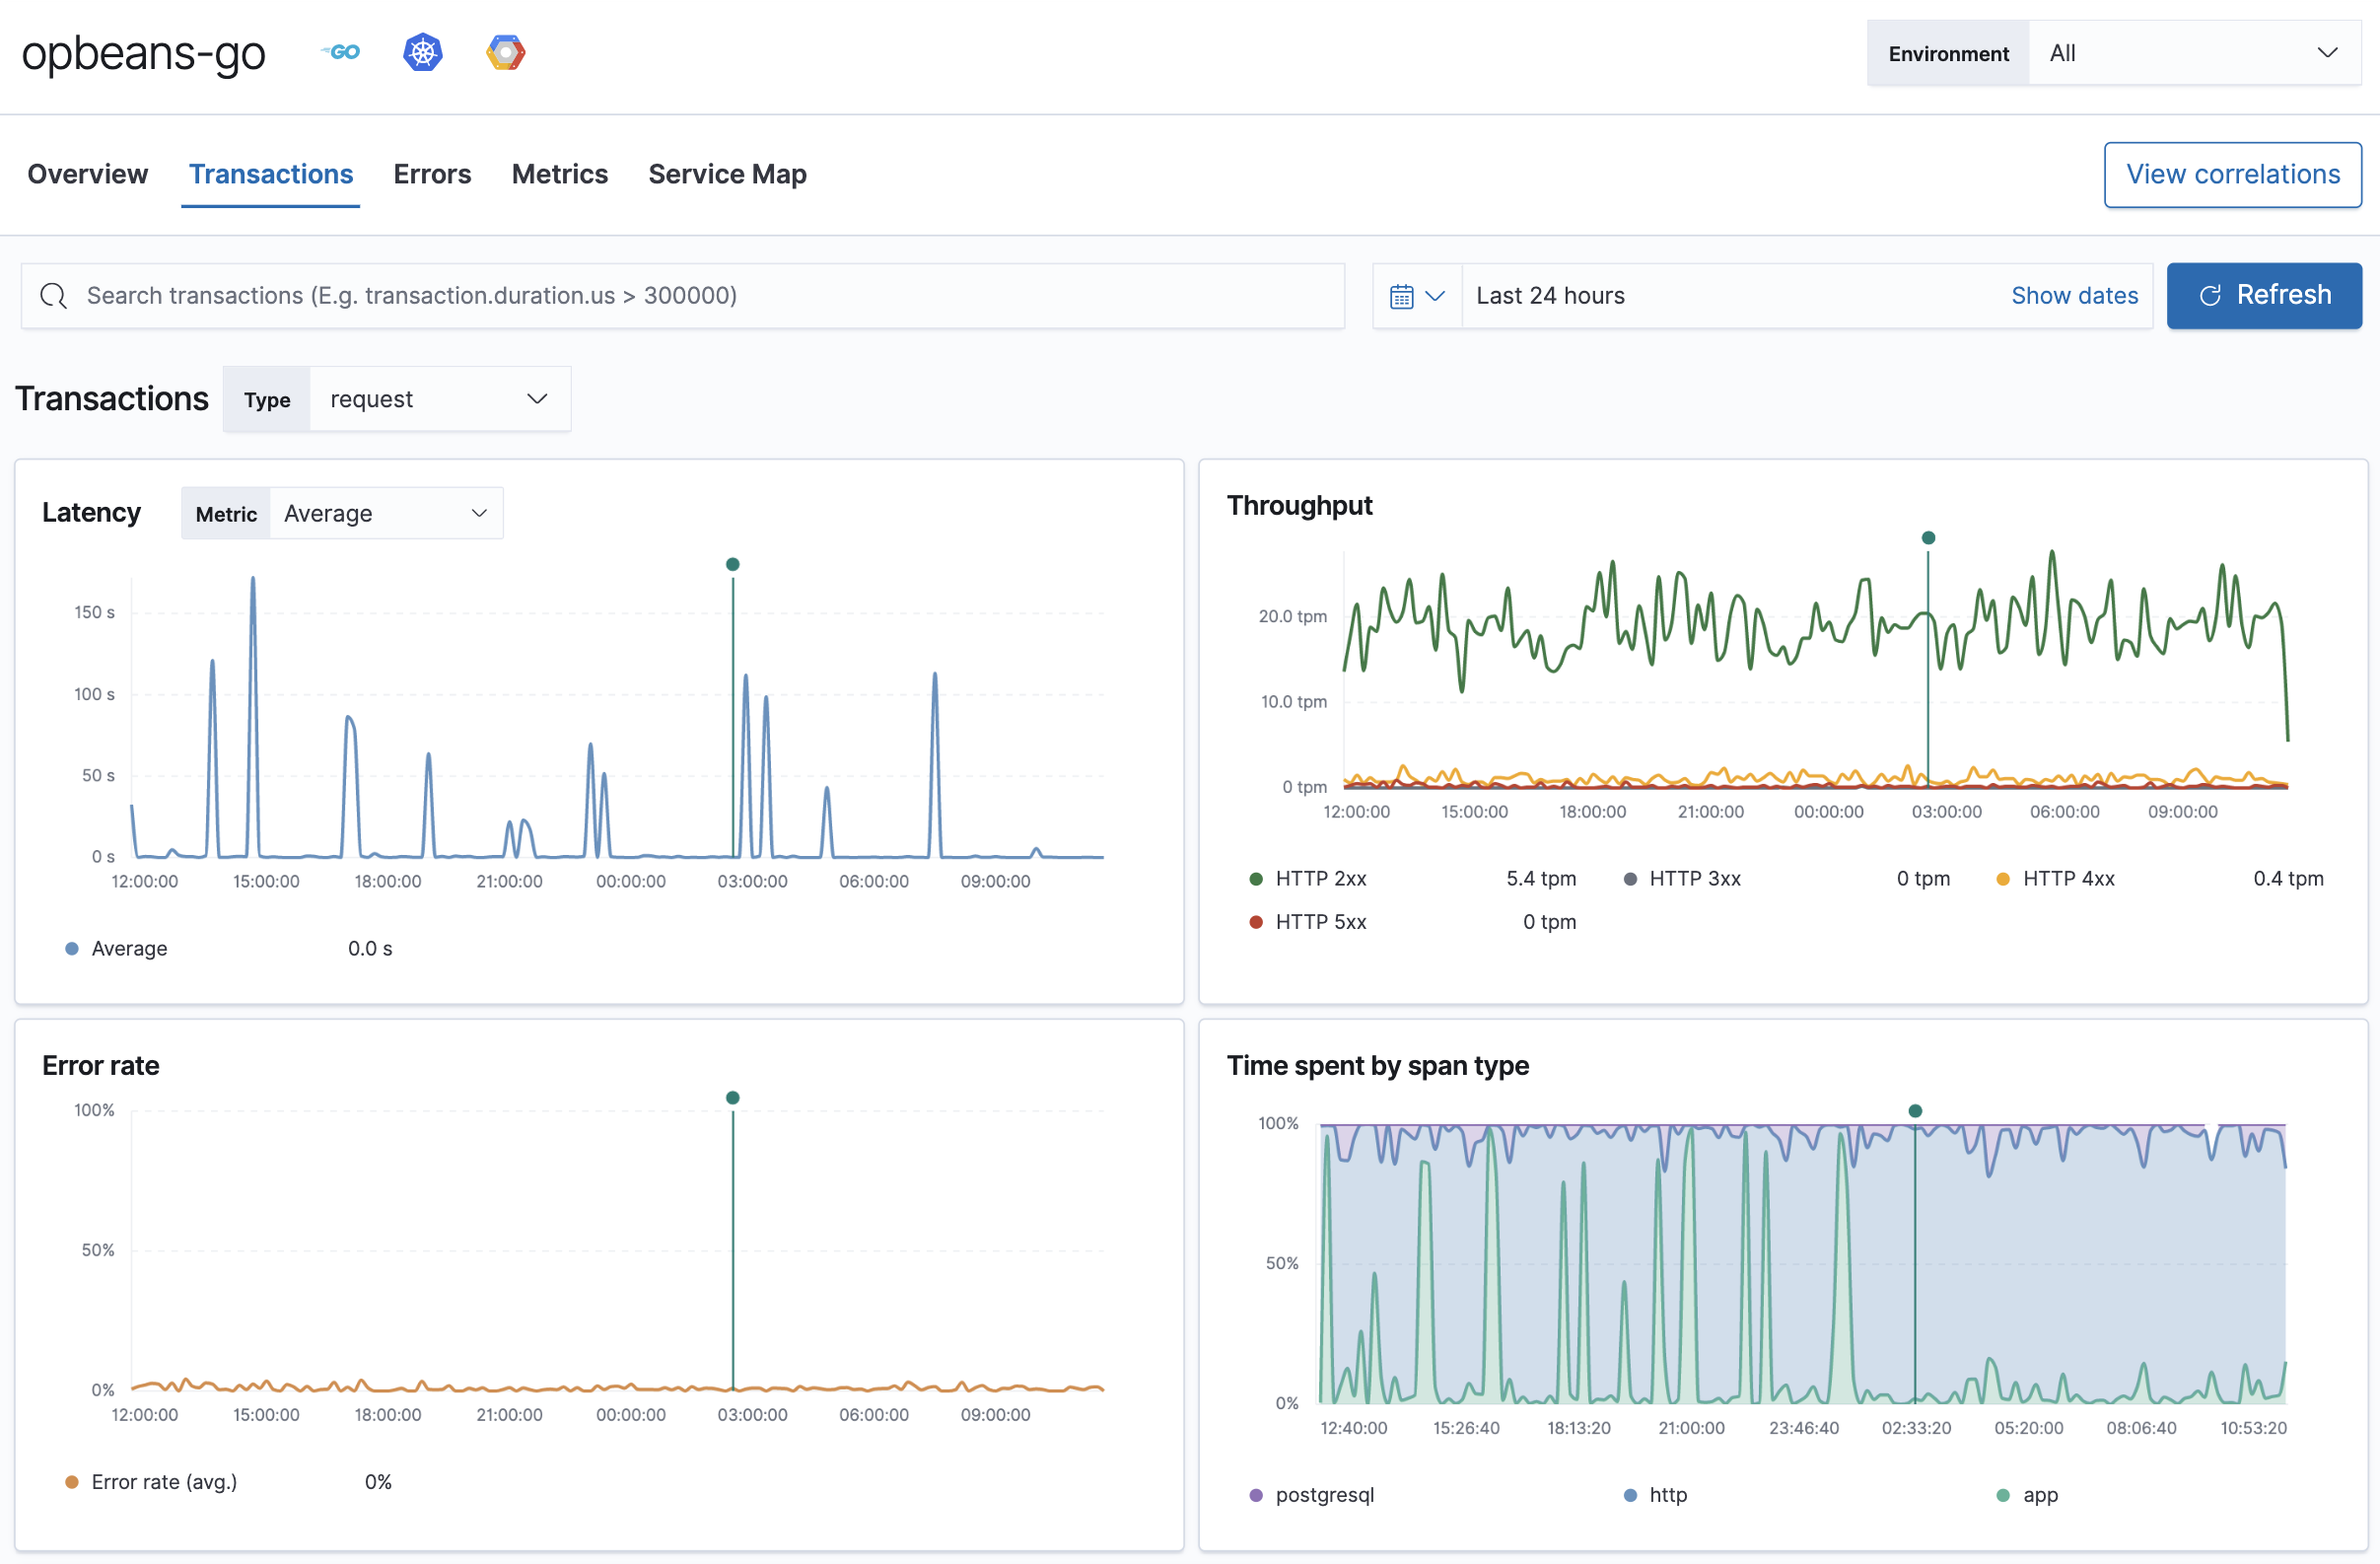Click the Kubernetes icon in header
2380x1564 pixels.
click(424, 50)
